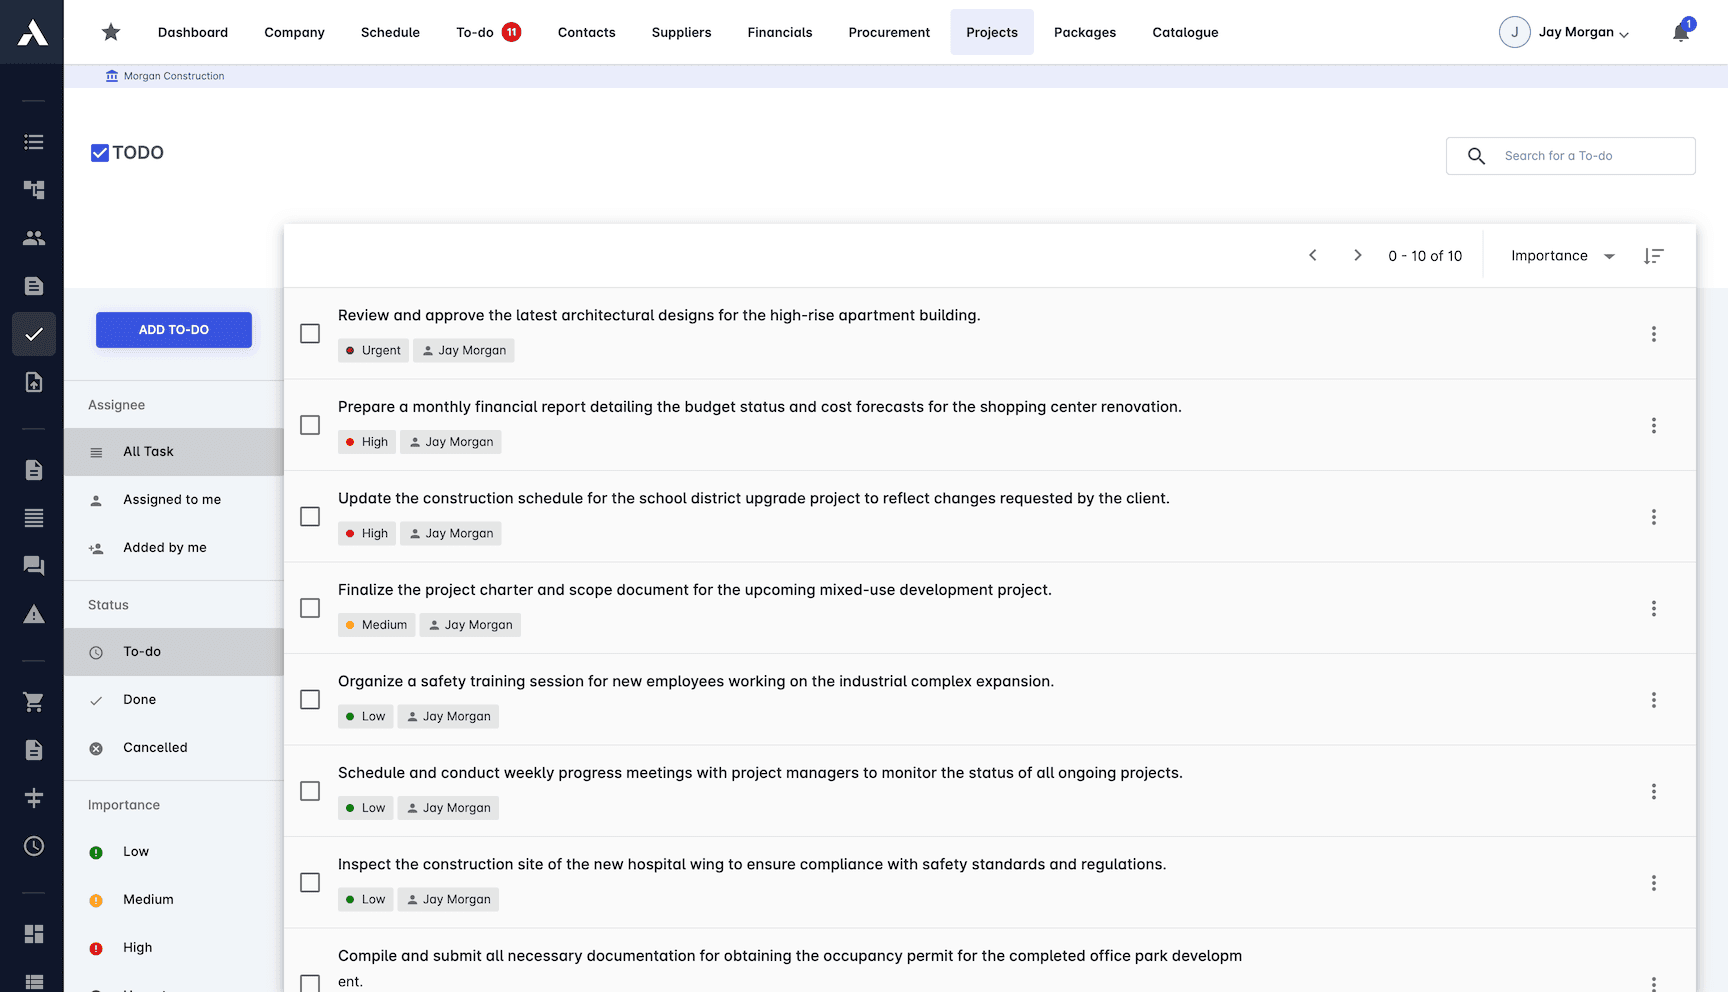Click the ADD TO-DO button
The image size is (1728, 992).
tap(173, 329)
